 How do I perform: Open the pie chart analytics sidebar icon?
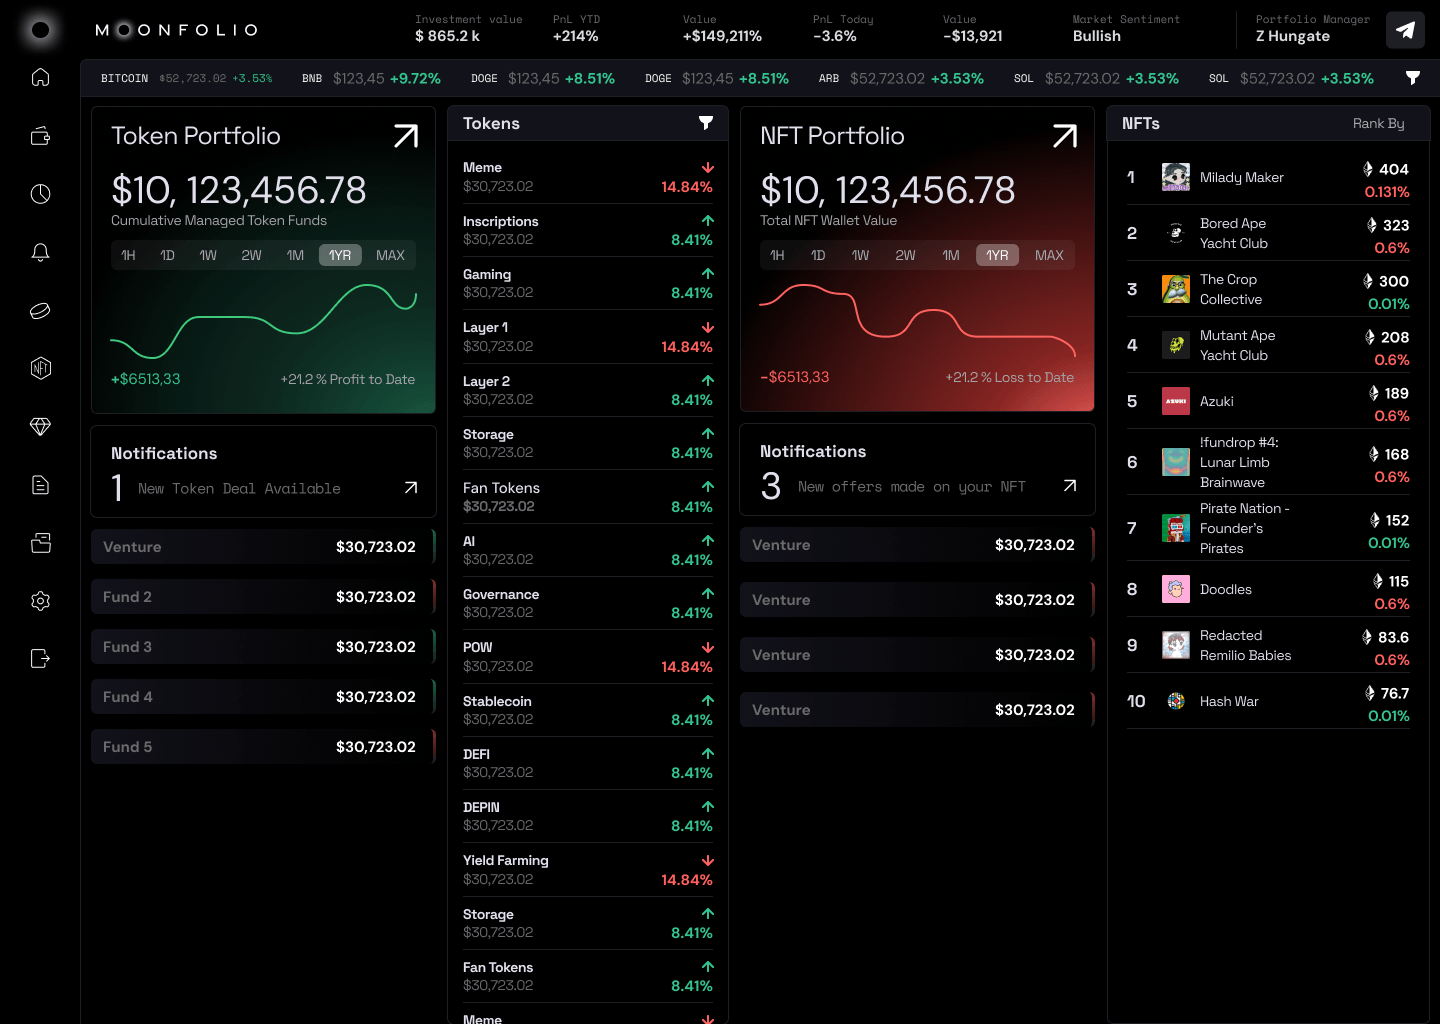(x=40, y=194)
